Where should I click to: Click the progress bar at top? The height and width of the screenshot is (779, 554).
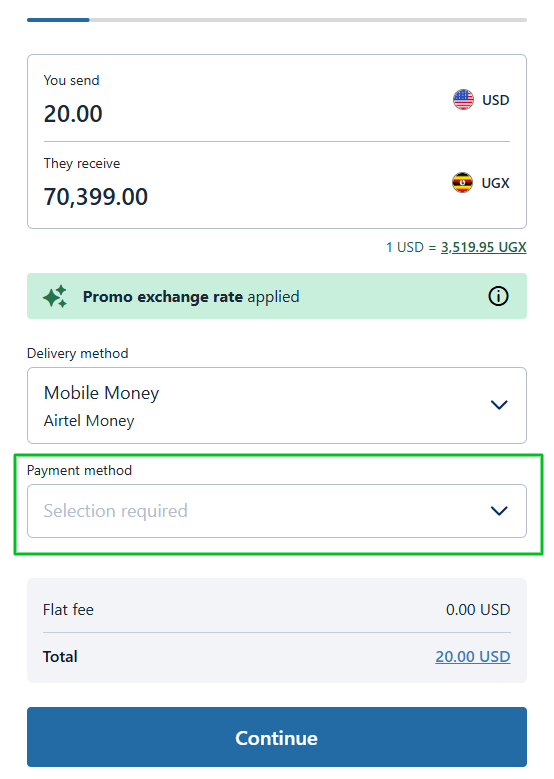pos(277,20)
